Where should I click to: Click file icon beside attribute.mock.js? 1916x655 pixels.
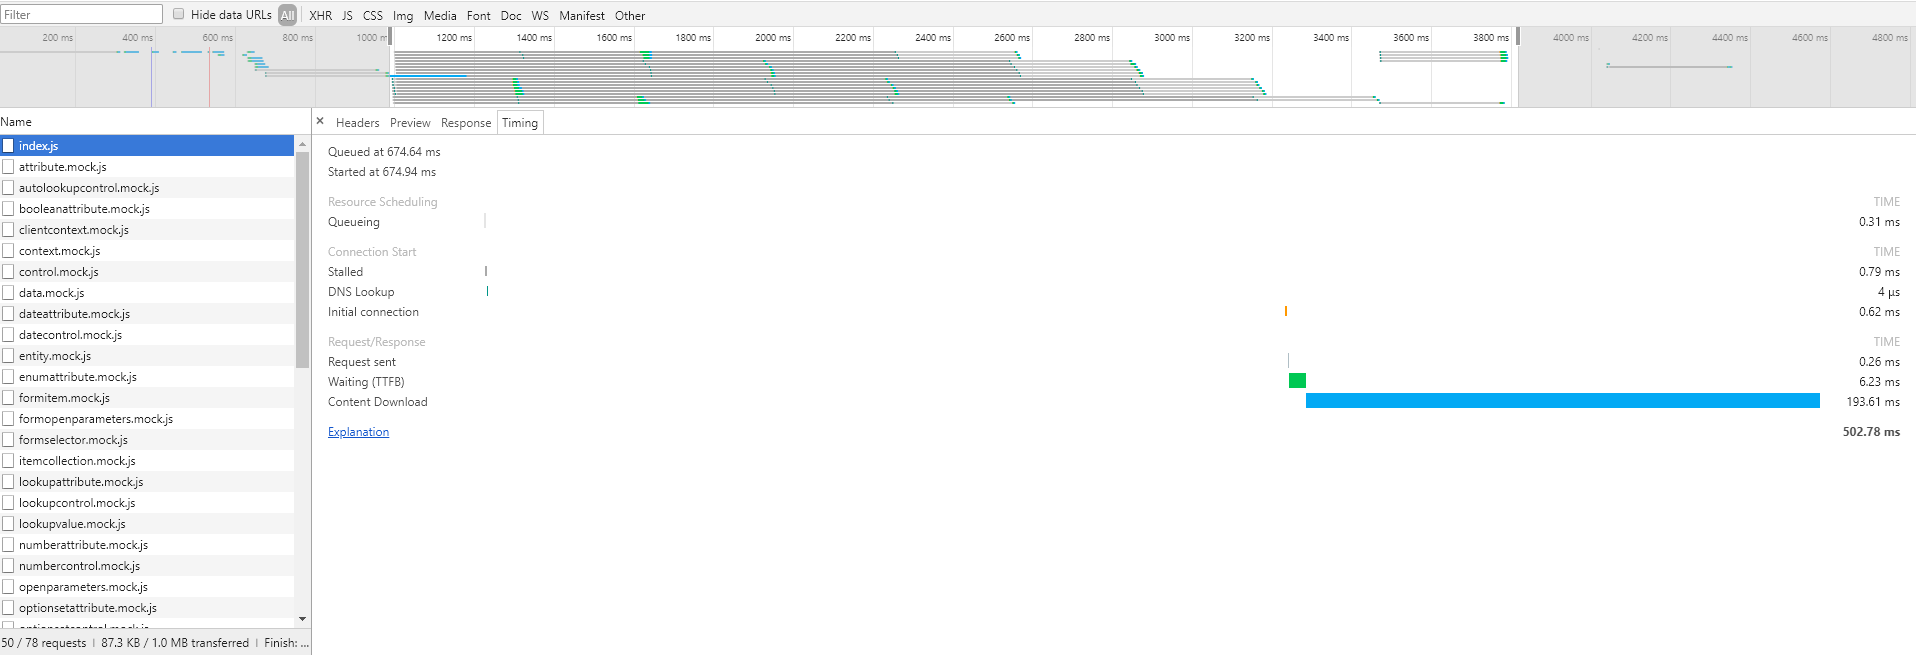(x=8, y=167)
